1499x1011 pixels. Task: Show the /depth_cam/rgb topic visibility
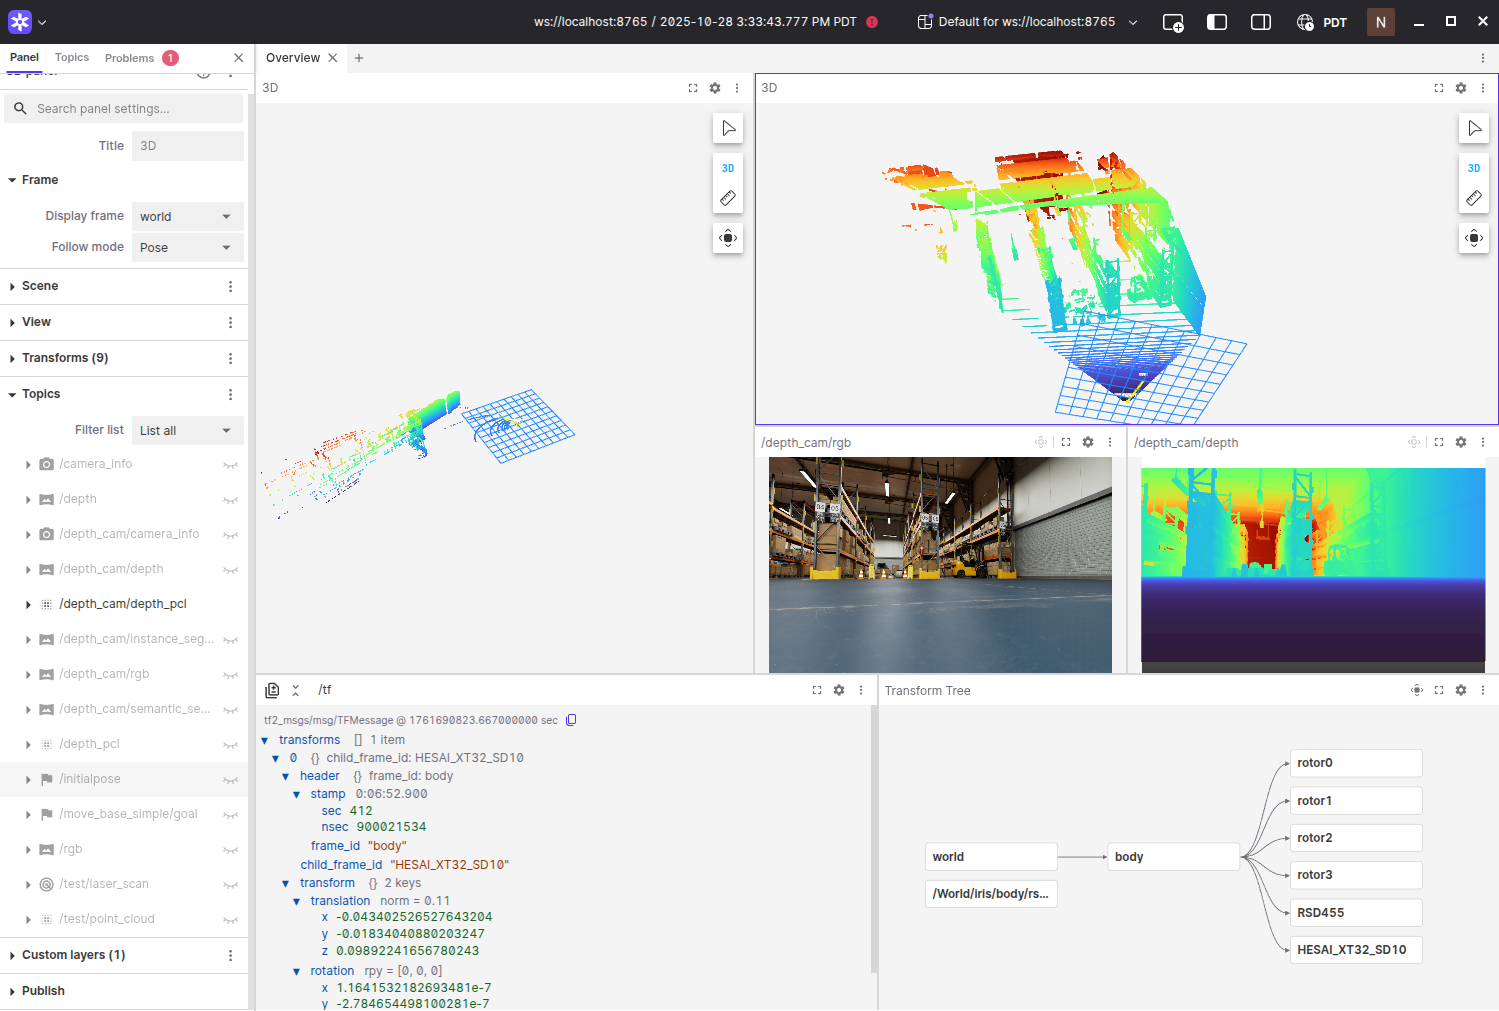coord(230,675)
